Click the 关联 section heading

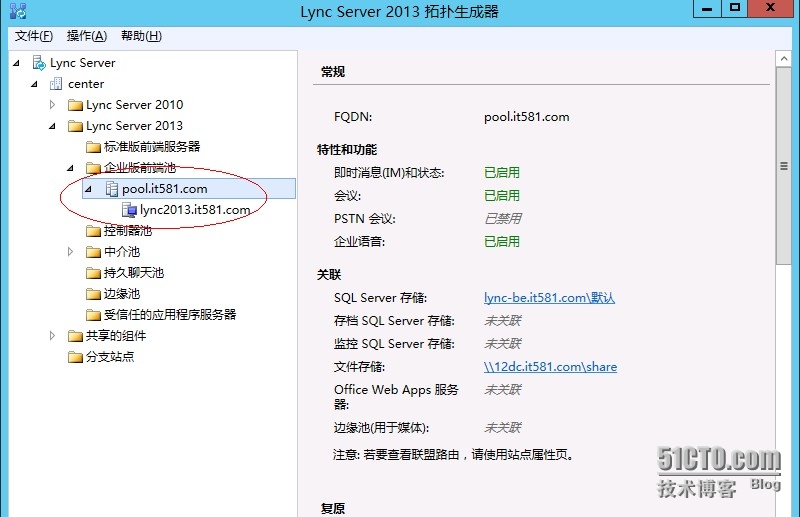pos(329,275)
